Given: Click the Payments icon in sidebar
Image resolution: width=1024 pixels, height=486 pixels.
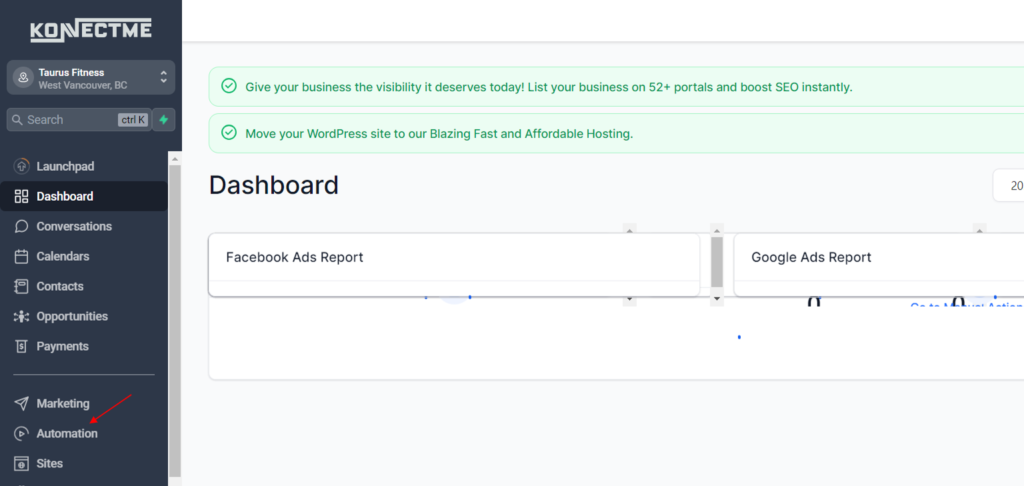Looking at the screenshot, I should point(21,346).
